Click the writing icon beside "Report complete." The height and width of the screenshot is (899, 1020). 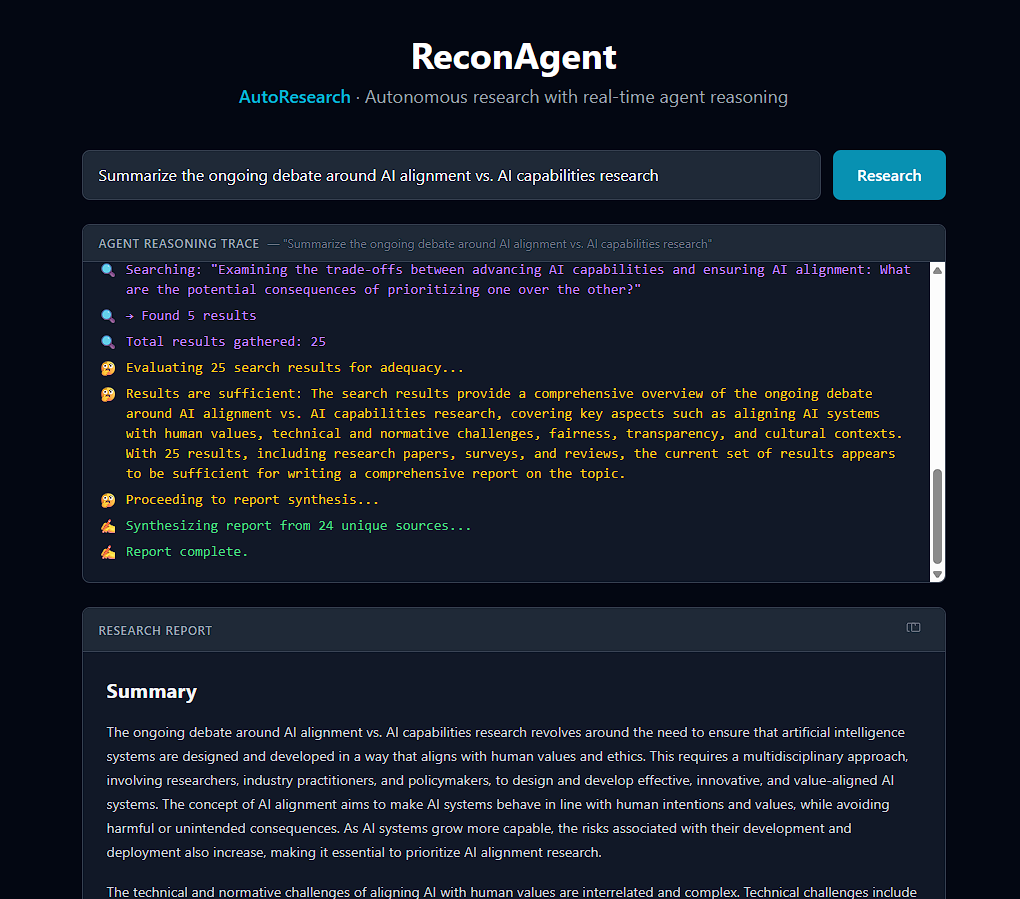tap(108, 551)
